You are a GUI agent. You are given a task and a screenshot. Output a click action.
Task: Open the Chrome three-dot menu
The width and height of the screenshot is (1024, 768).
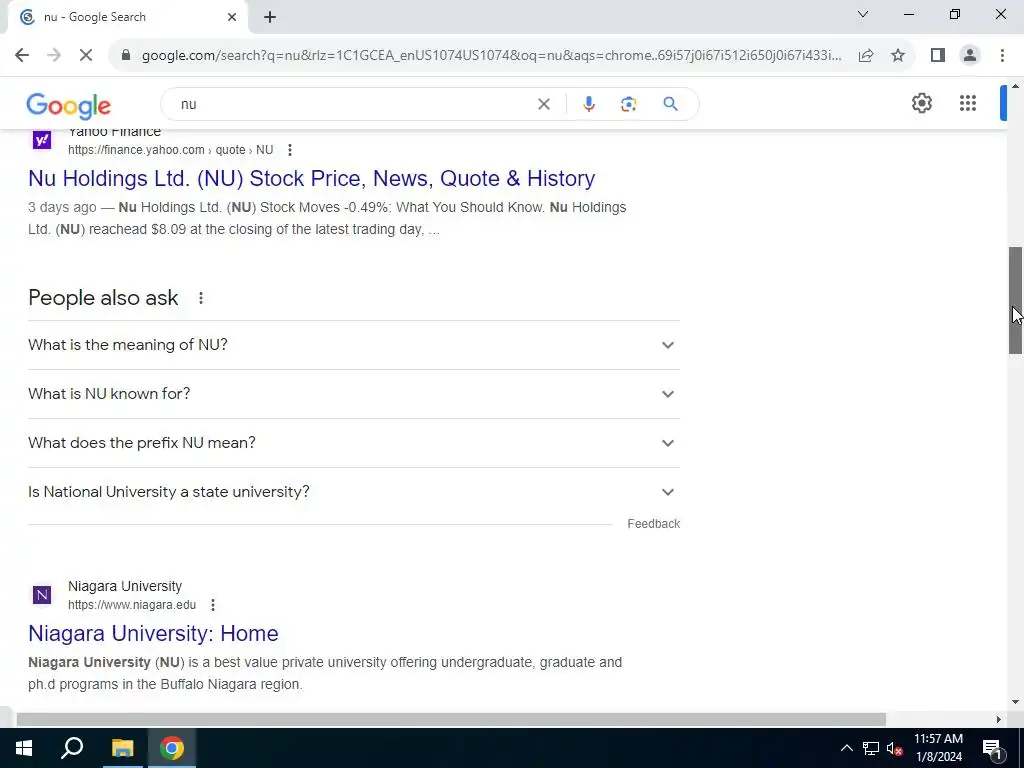coord(1002,56)
